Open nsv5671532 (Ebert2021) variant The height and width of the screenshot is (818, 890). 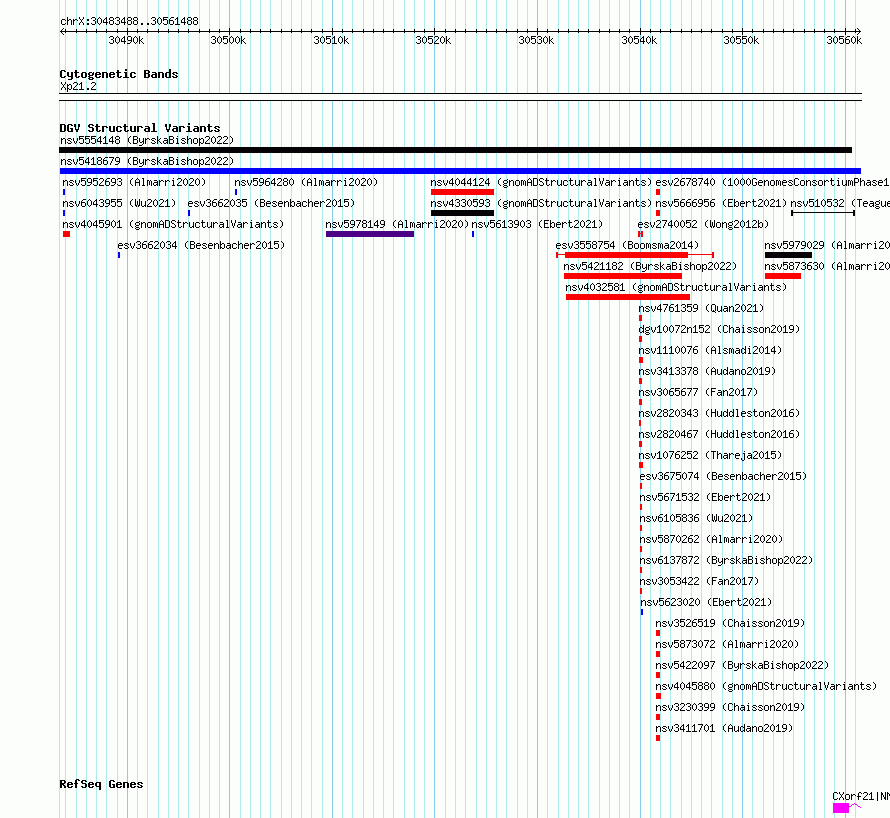[x=706, y=497]
